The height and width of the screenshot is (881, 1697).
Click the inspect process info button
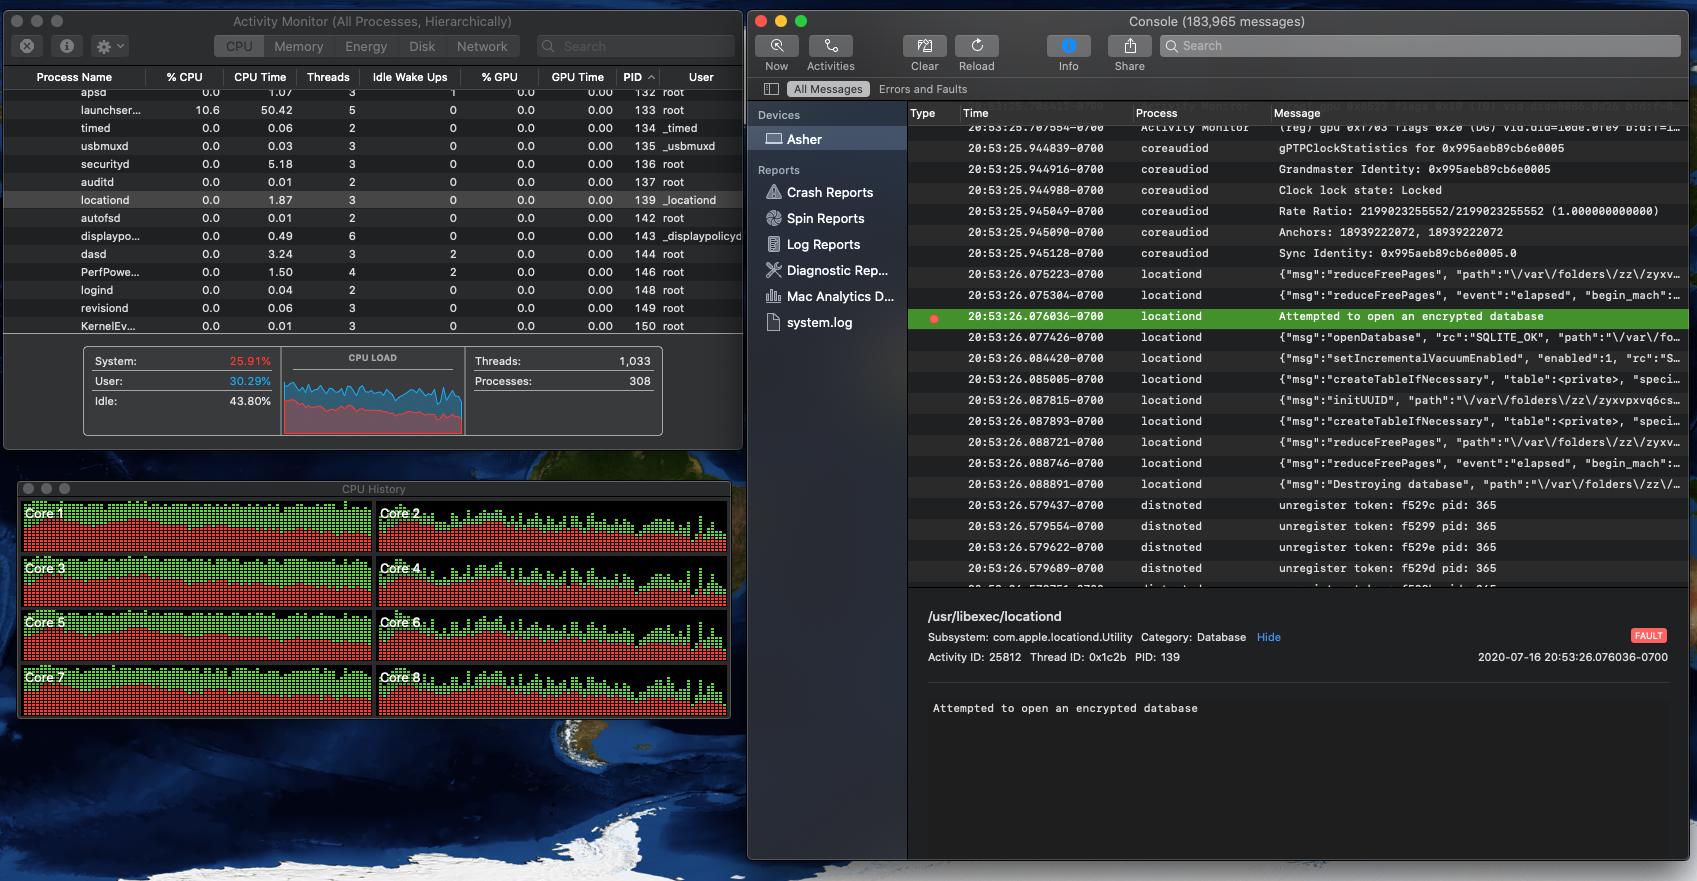point(66,46)
